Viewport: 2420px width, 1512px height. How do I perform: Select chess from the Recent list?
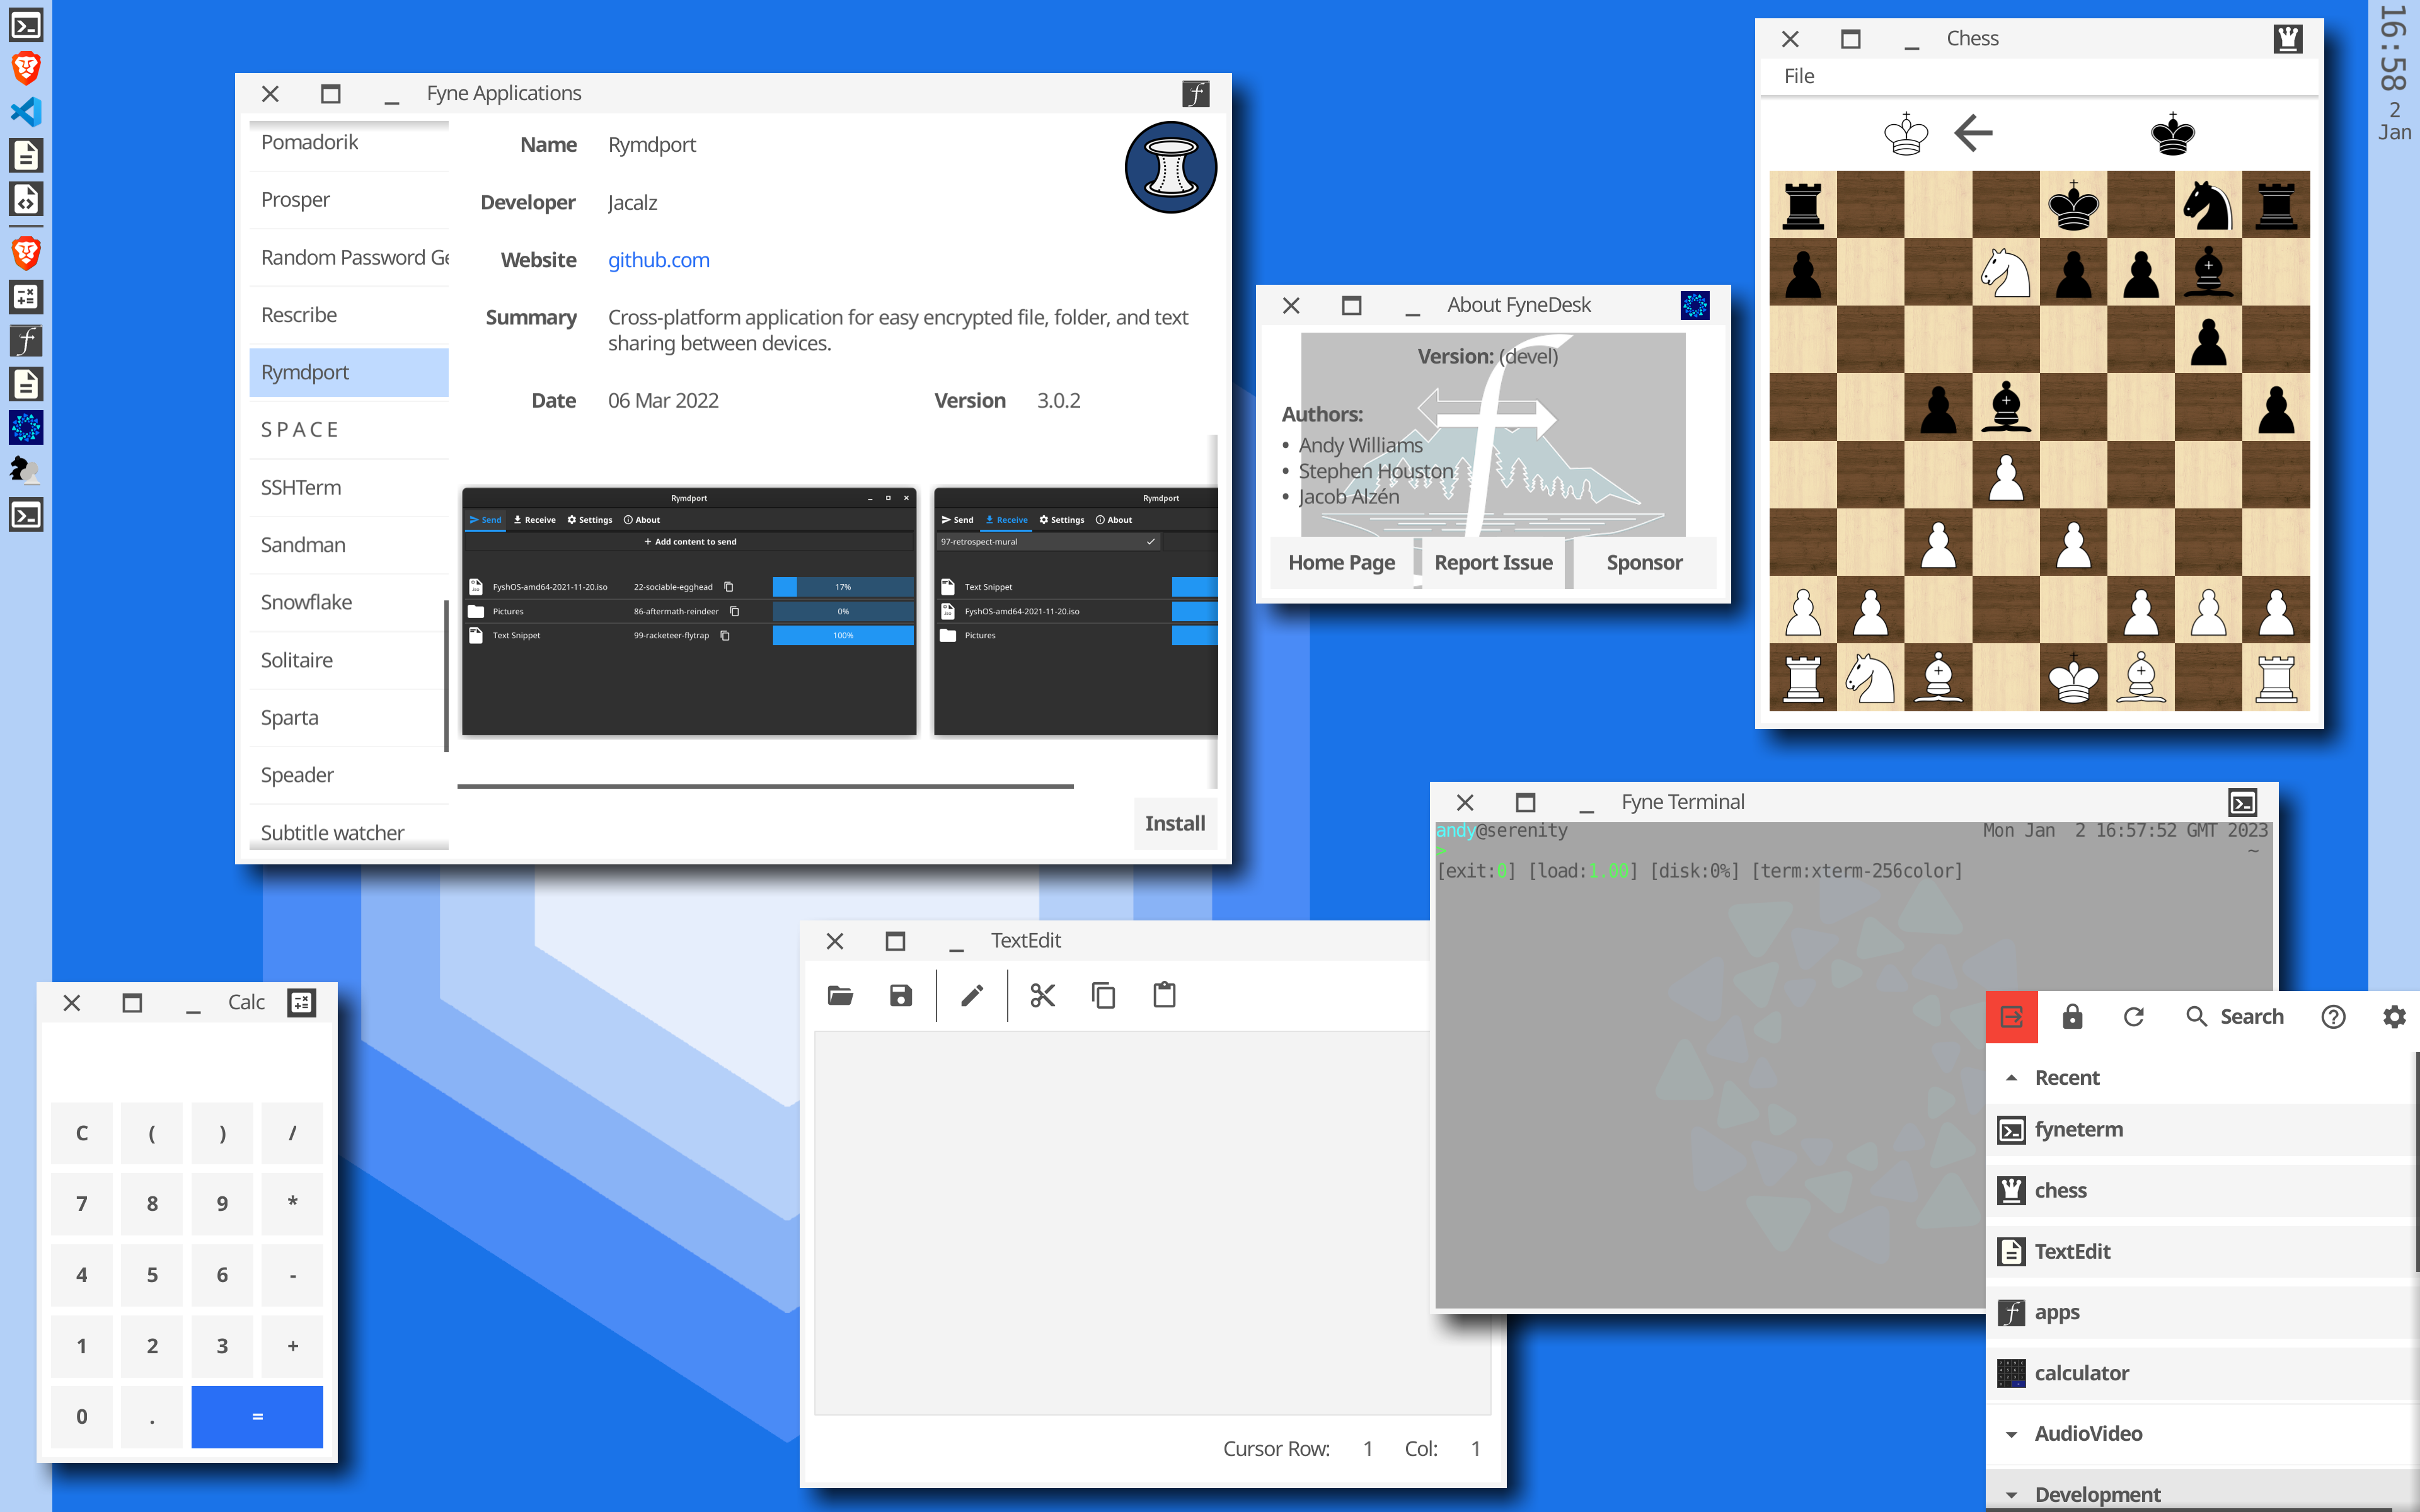(x=2201, y=1190)
